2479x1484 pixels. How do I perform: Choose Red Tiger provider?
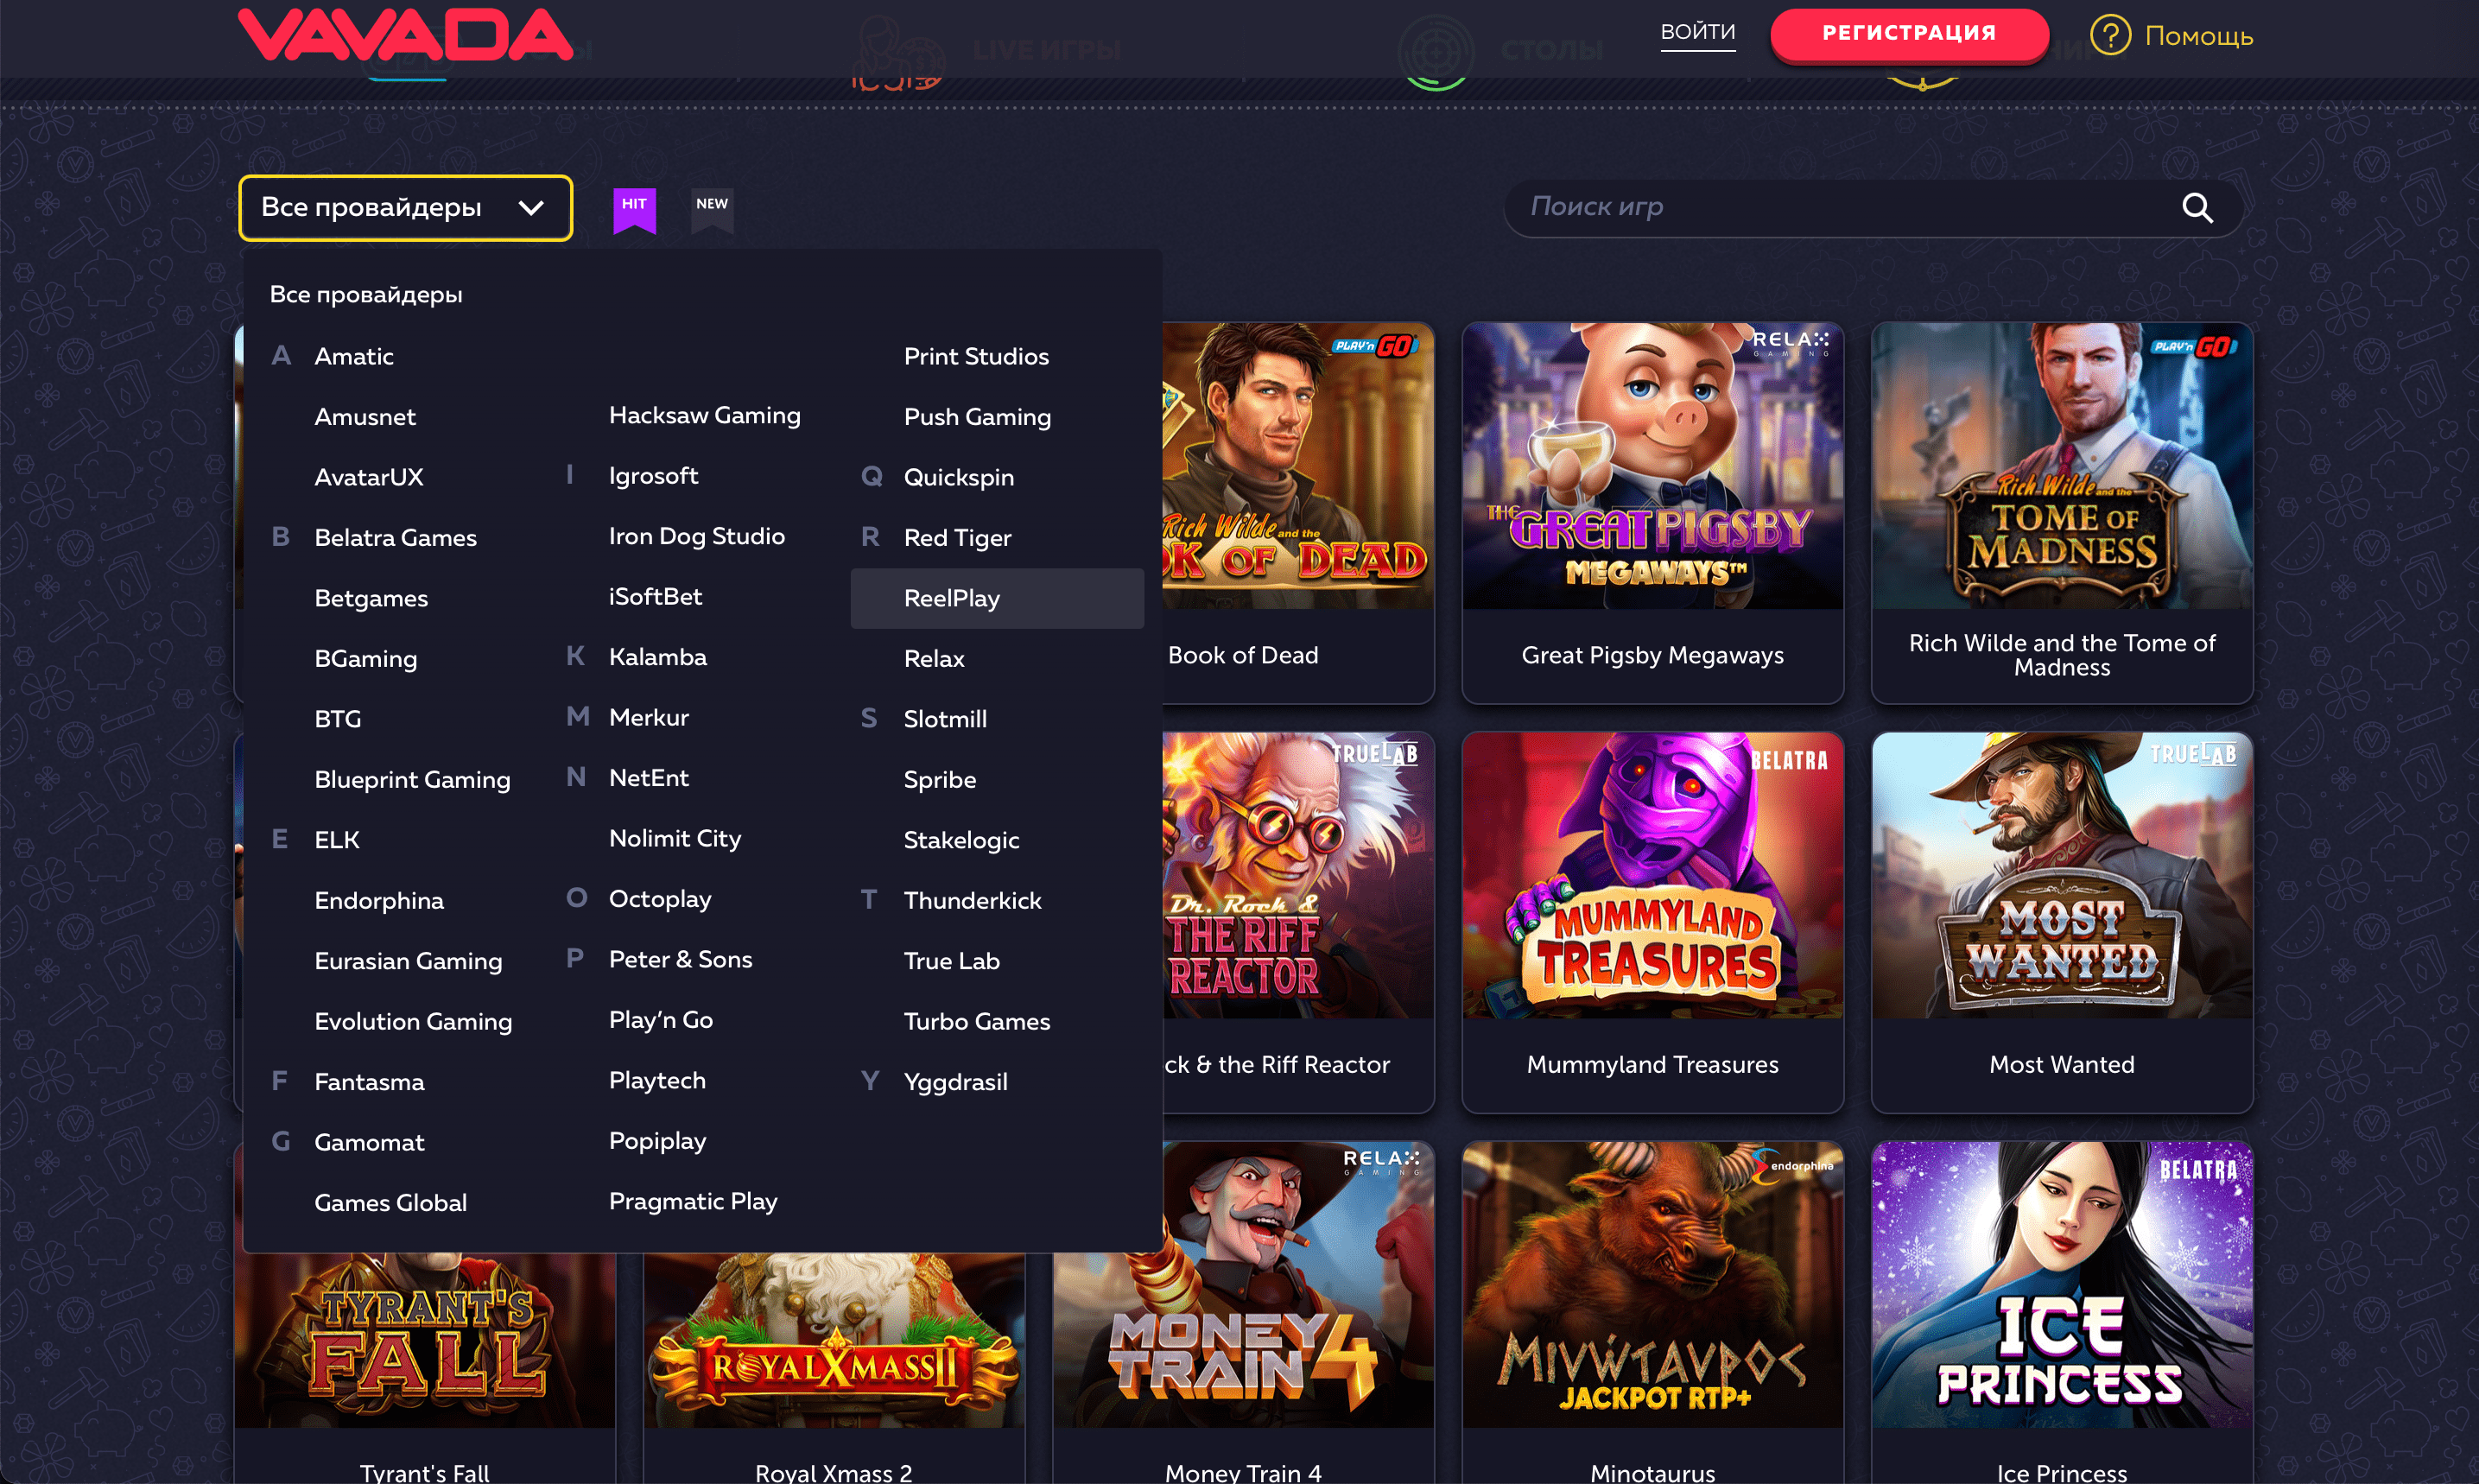pyautogui.click(x=957, y=538)
